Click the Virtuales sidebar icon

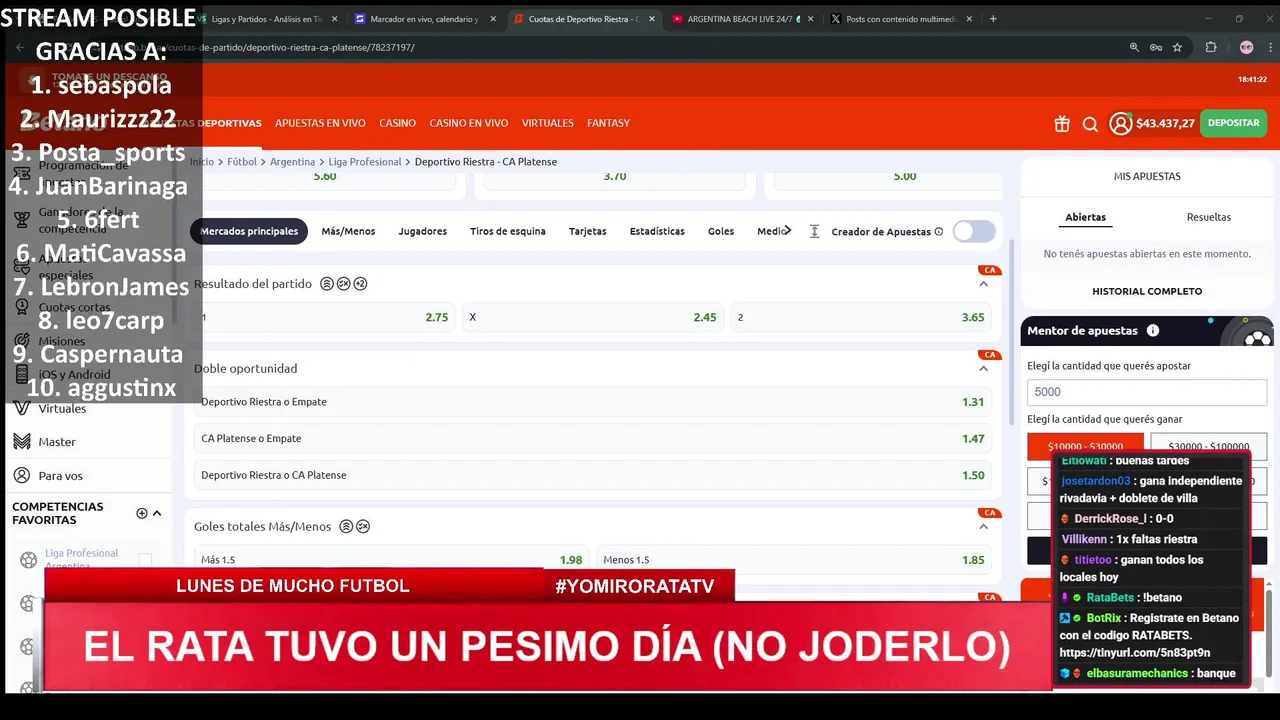click(x=21, y=408)
